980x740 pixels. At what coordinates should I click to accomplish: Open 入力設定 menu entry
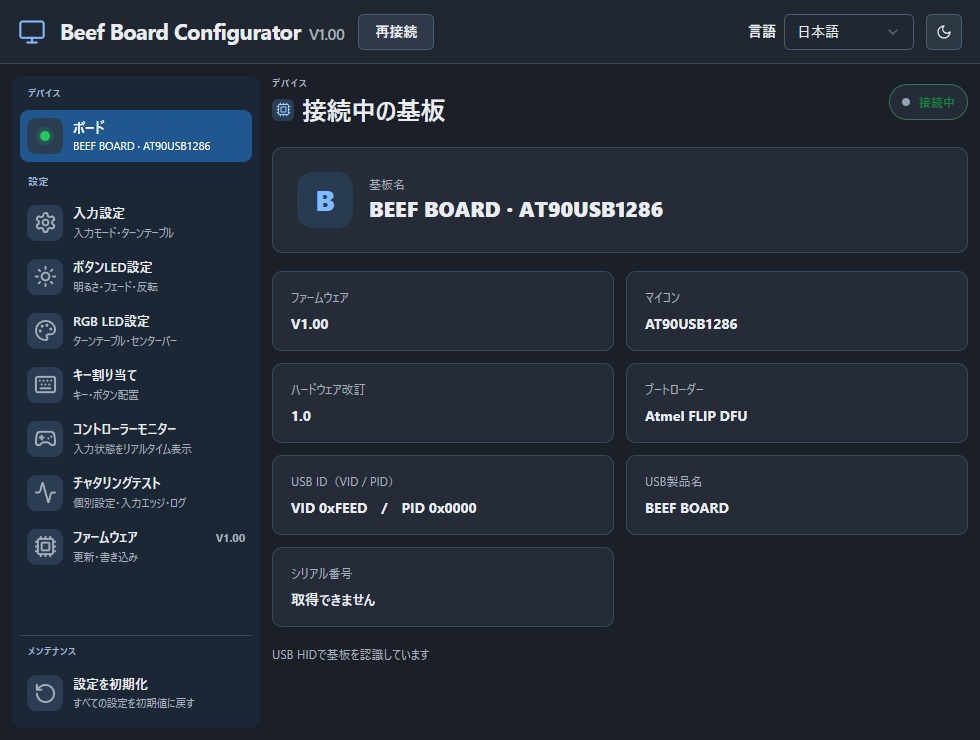tap(136, 222)
